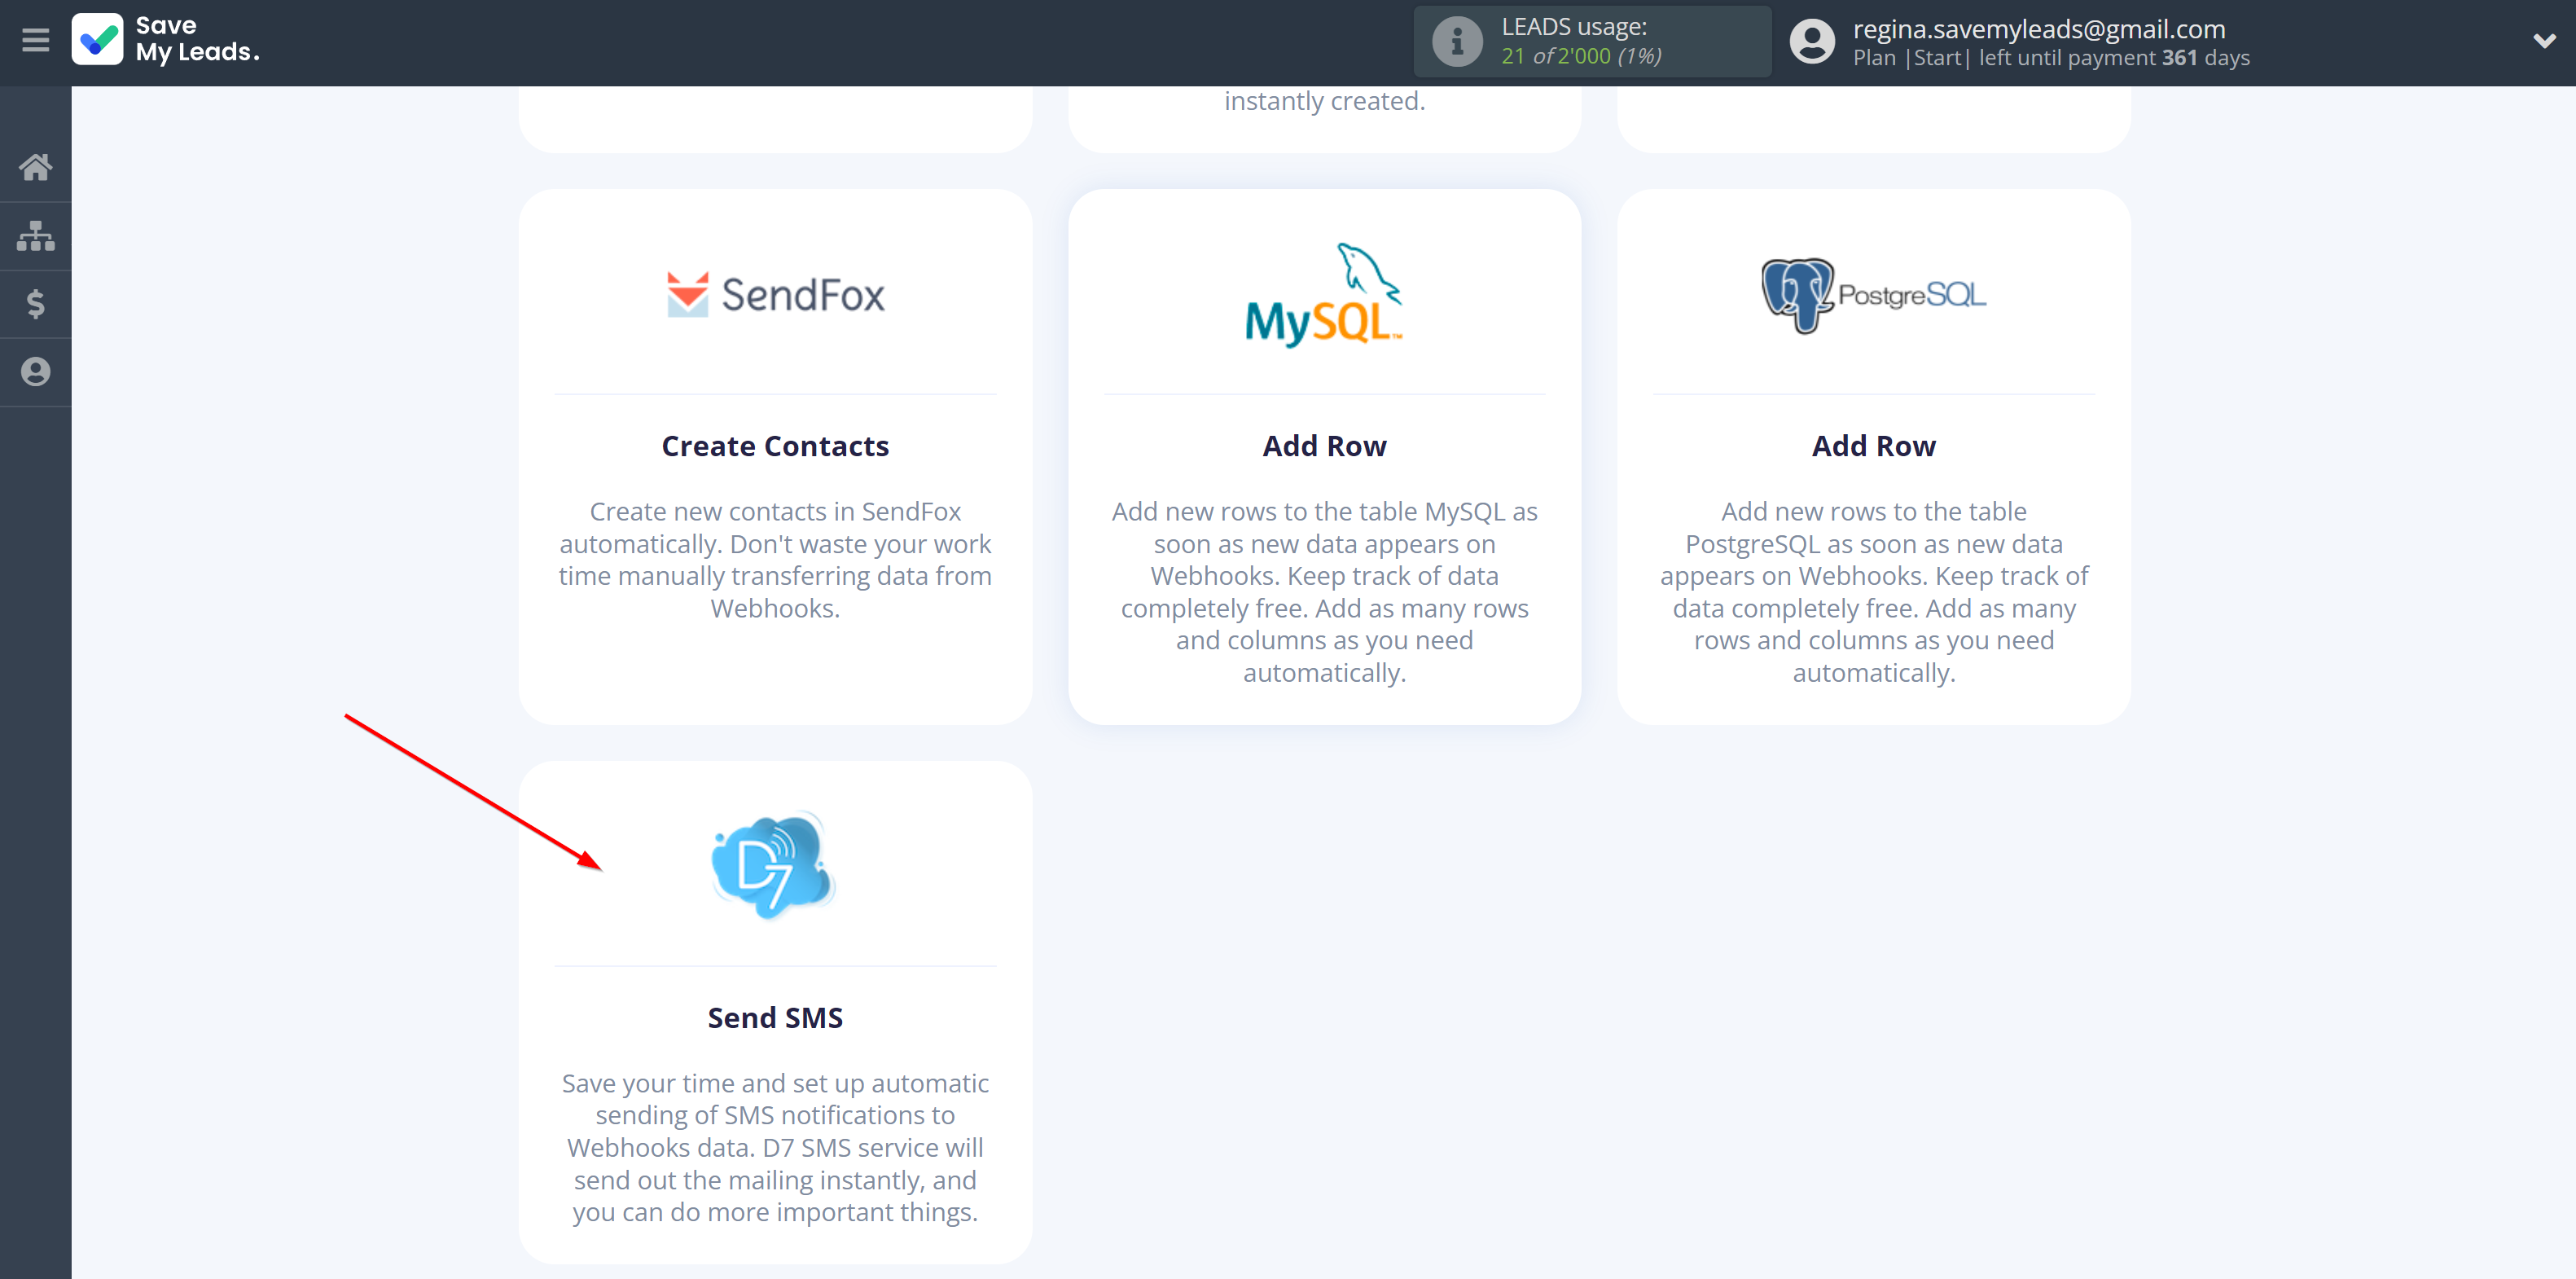Click the D7 SMS card description

775,1147
